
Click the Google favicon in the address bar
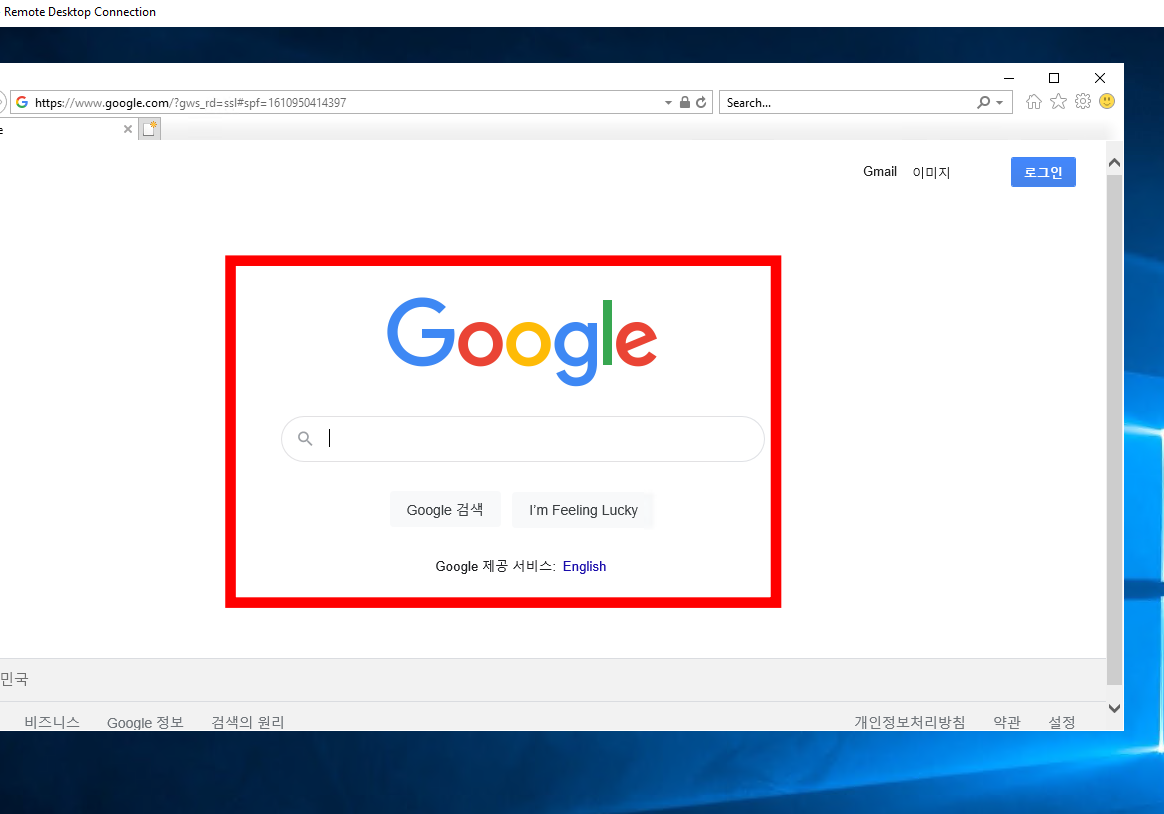pos(22,102)
